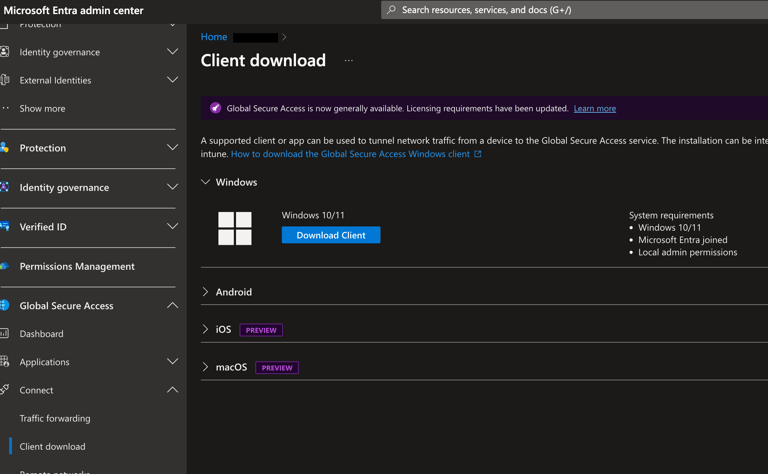Click the Download Client button
The width and height of the screenshot is (768, 474).
pos(331,235)
